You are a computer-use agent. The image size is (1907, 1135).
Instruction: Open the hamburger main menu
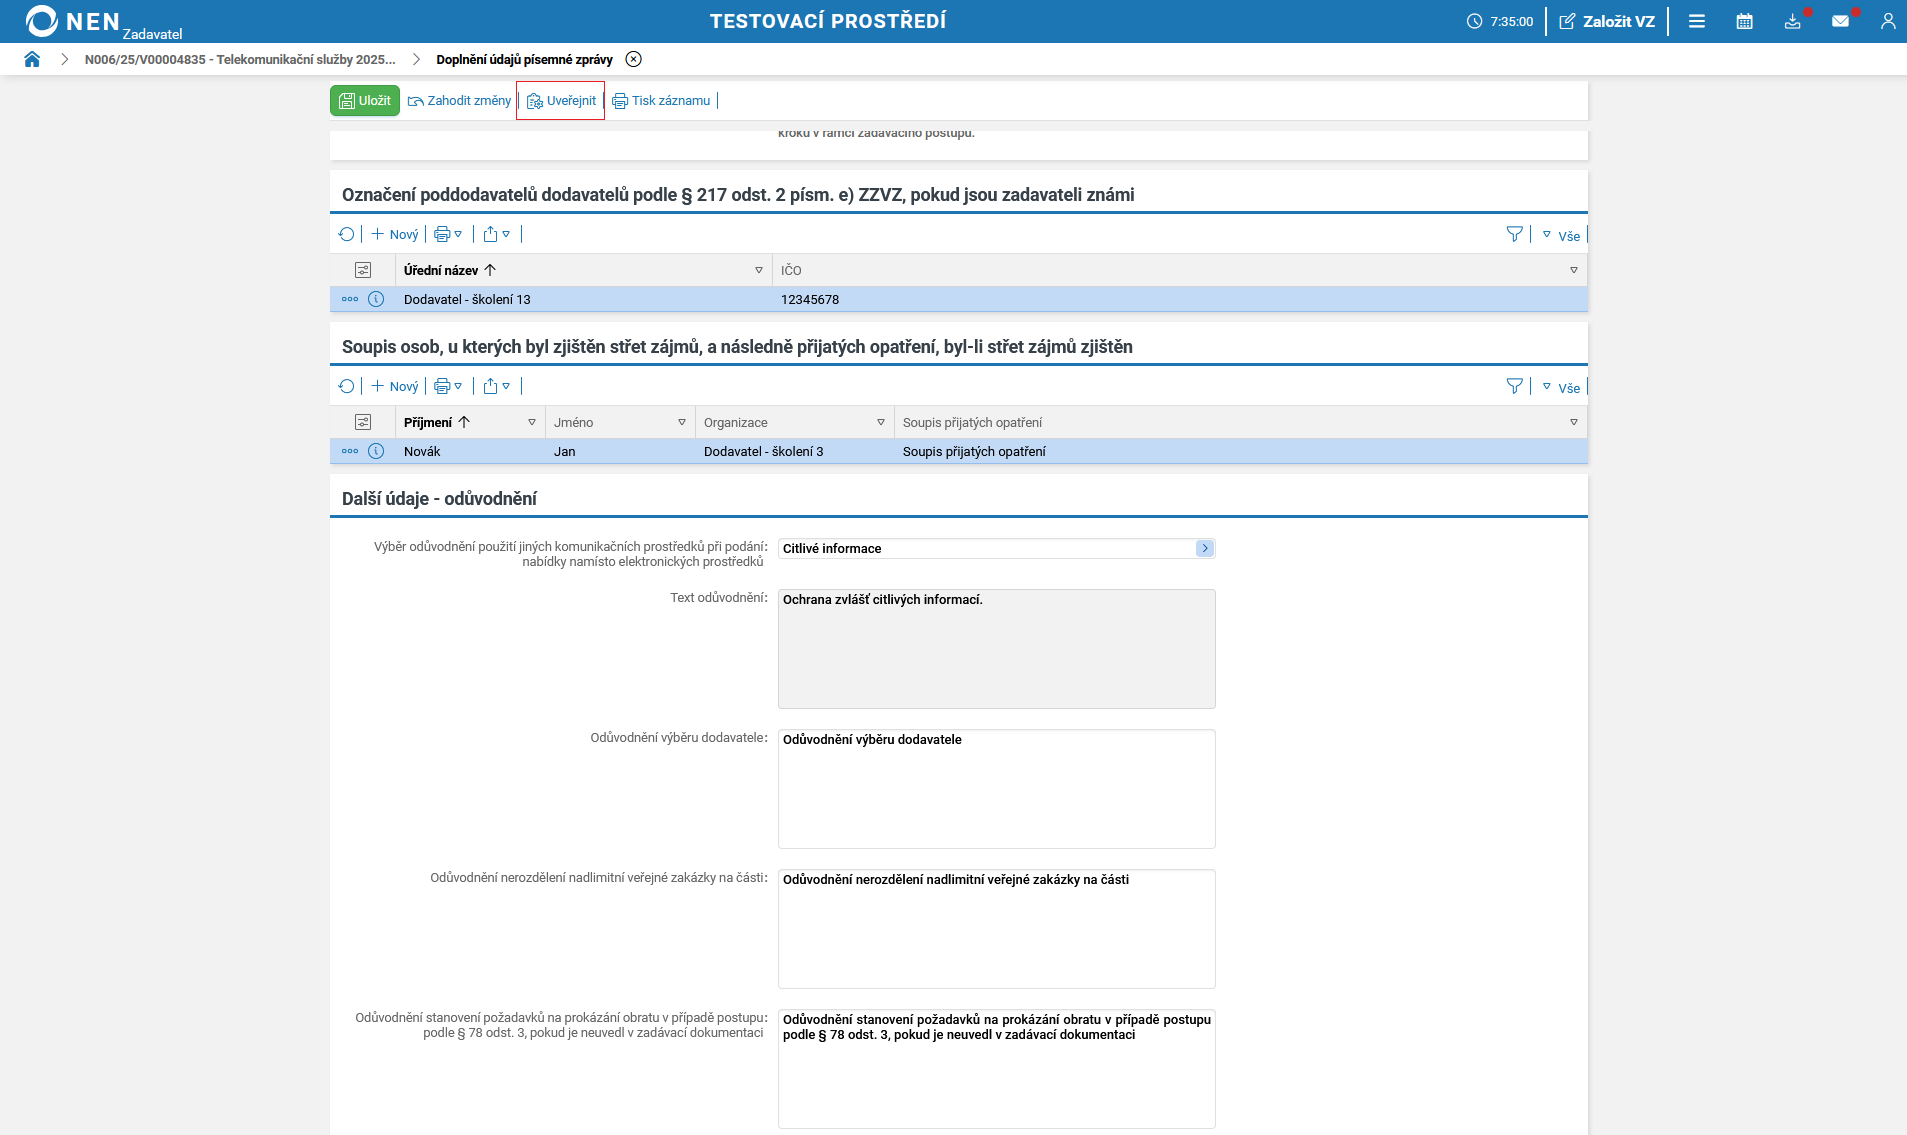[1697, 21]
